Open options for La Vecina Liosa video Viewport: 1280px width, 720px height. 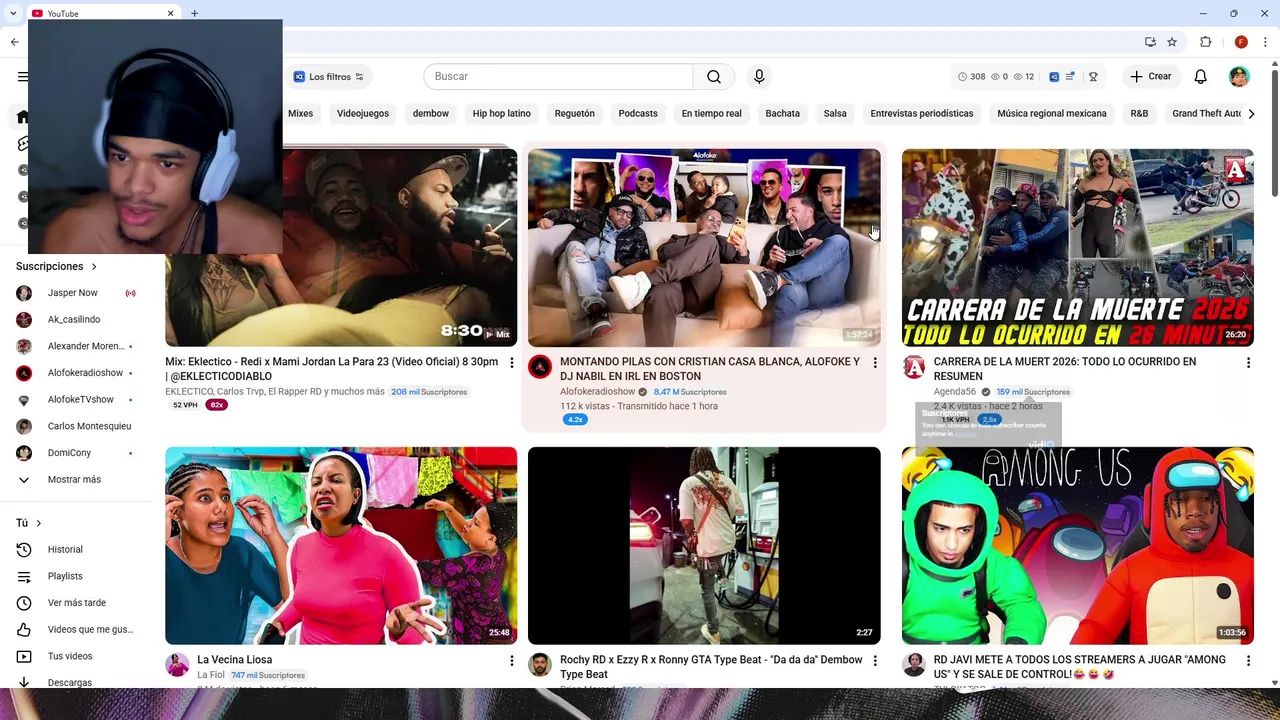511,661
